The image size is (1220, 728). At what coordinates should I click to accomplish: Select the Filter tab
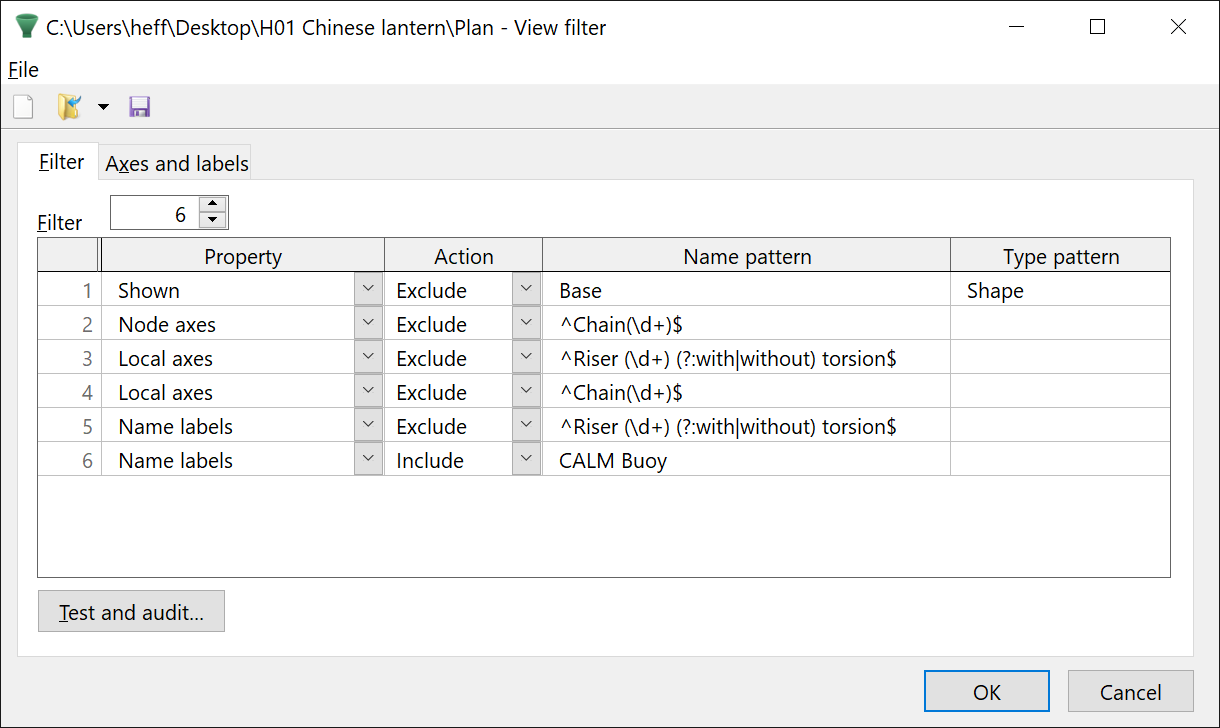(61, 162)
